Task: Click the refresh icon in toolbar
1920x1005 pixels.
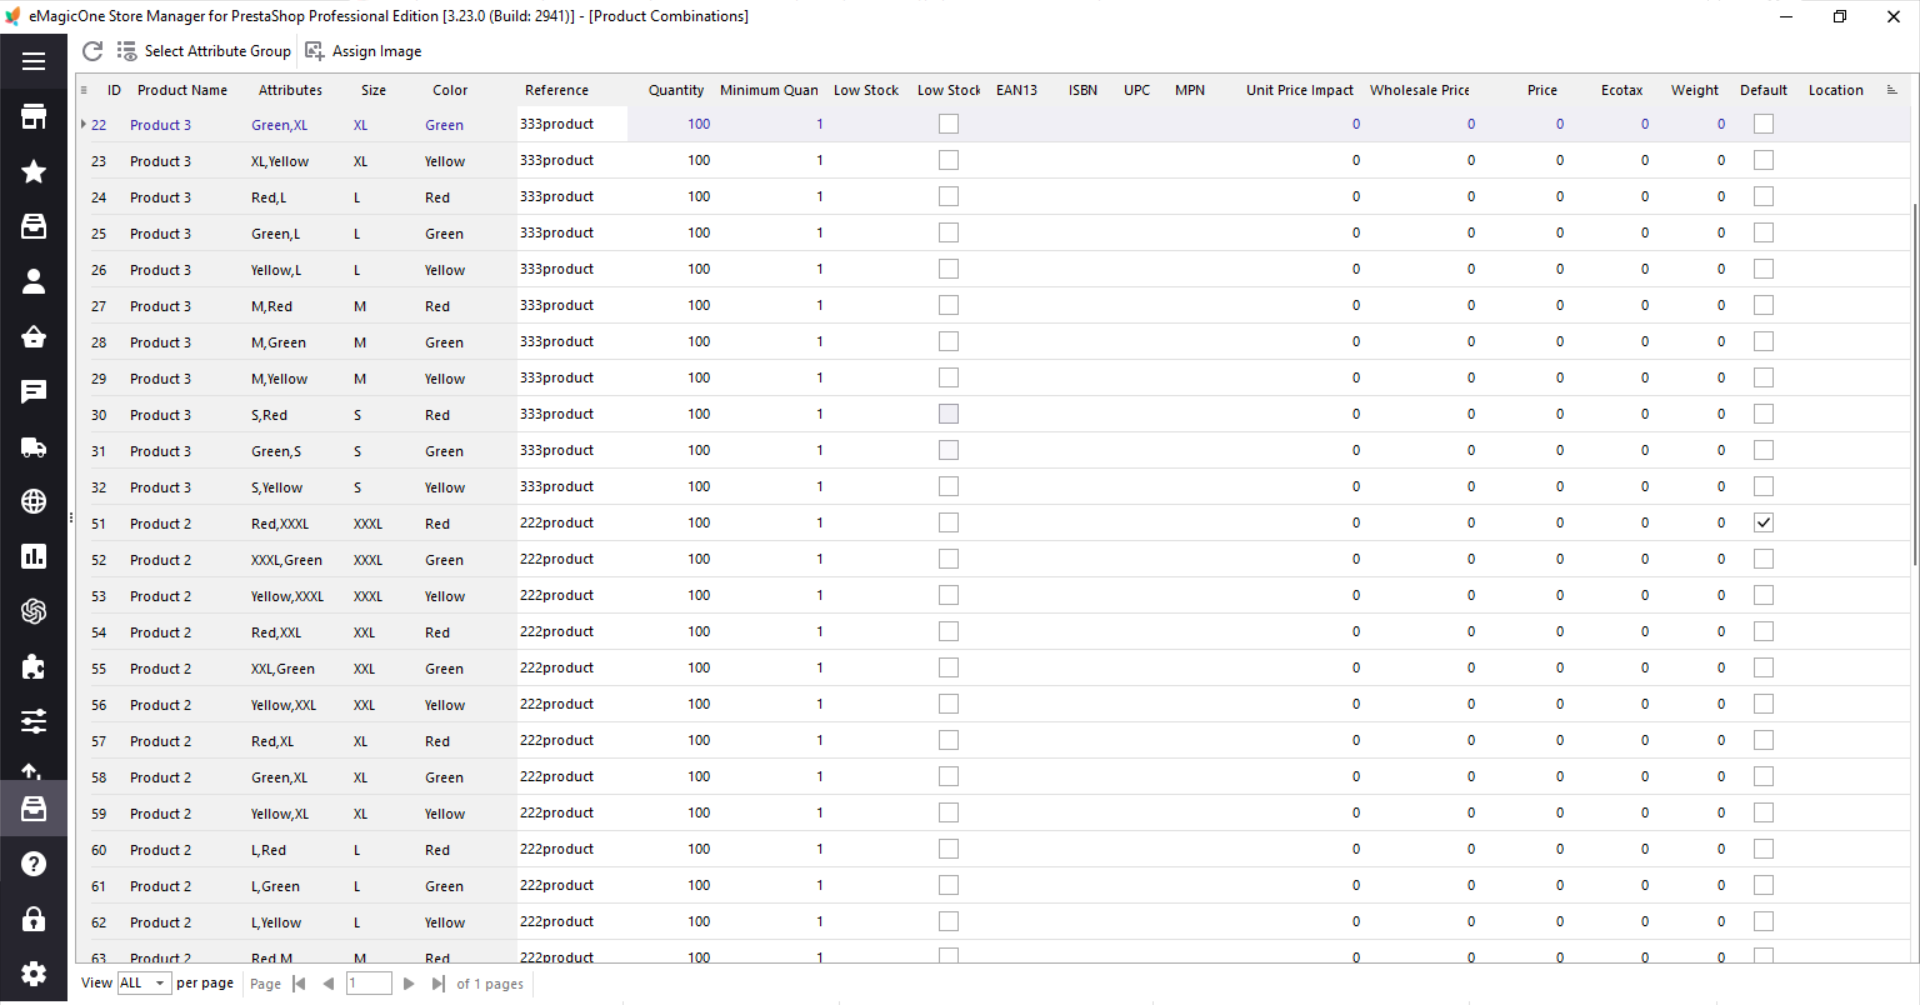Action: [92, 51]
